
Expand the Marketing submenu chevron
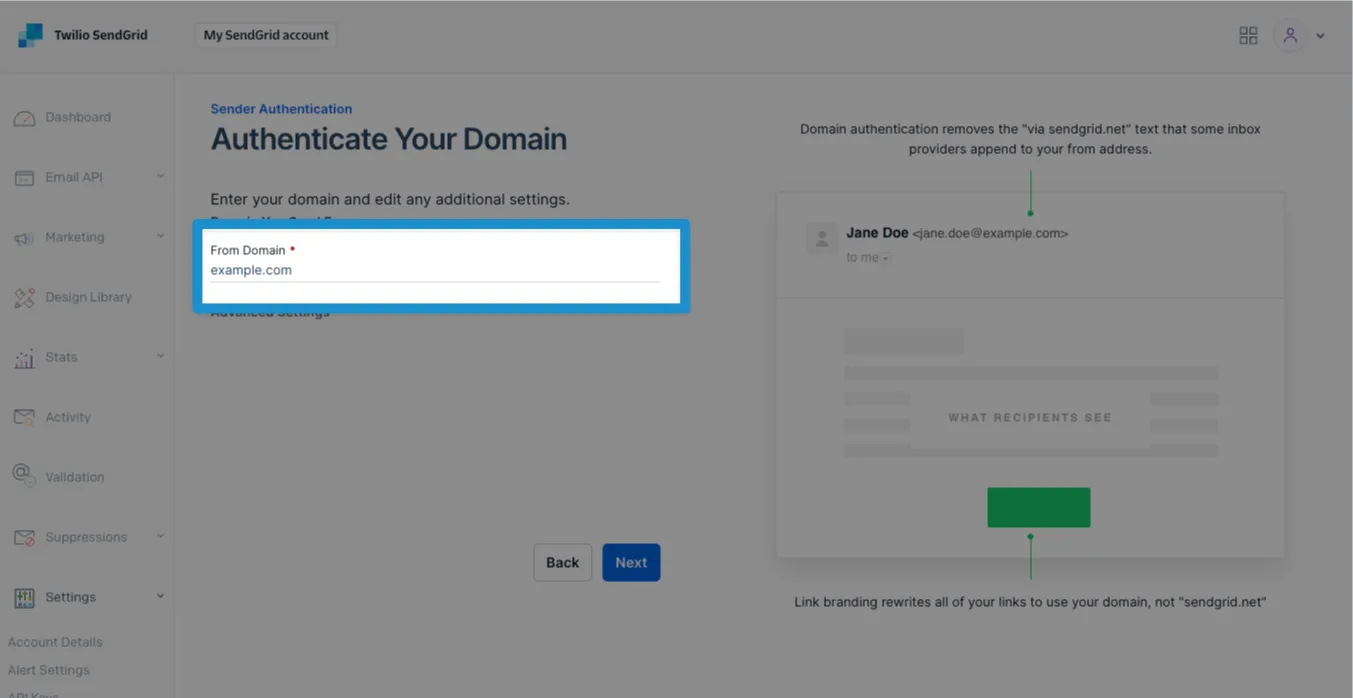pyautogui.click(x=160, y=237)
